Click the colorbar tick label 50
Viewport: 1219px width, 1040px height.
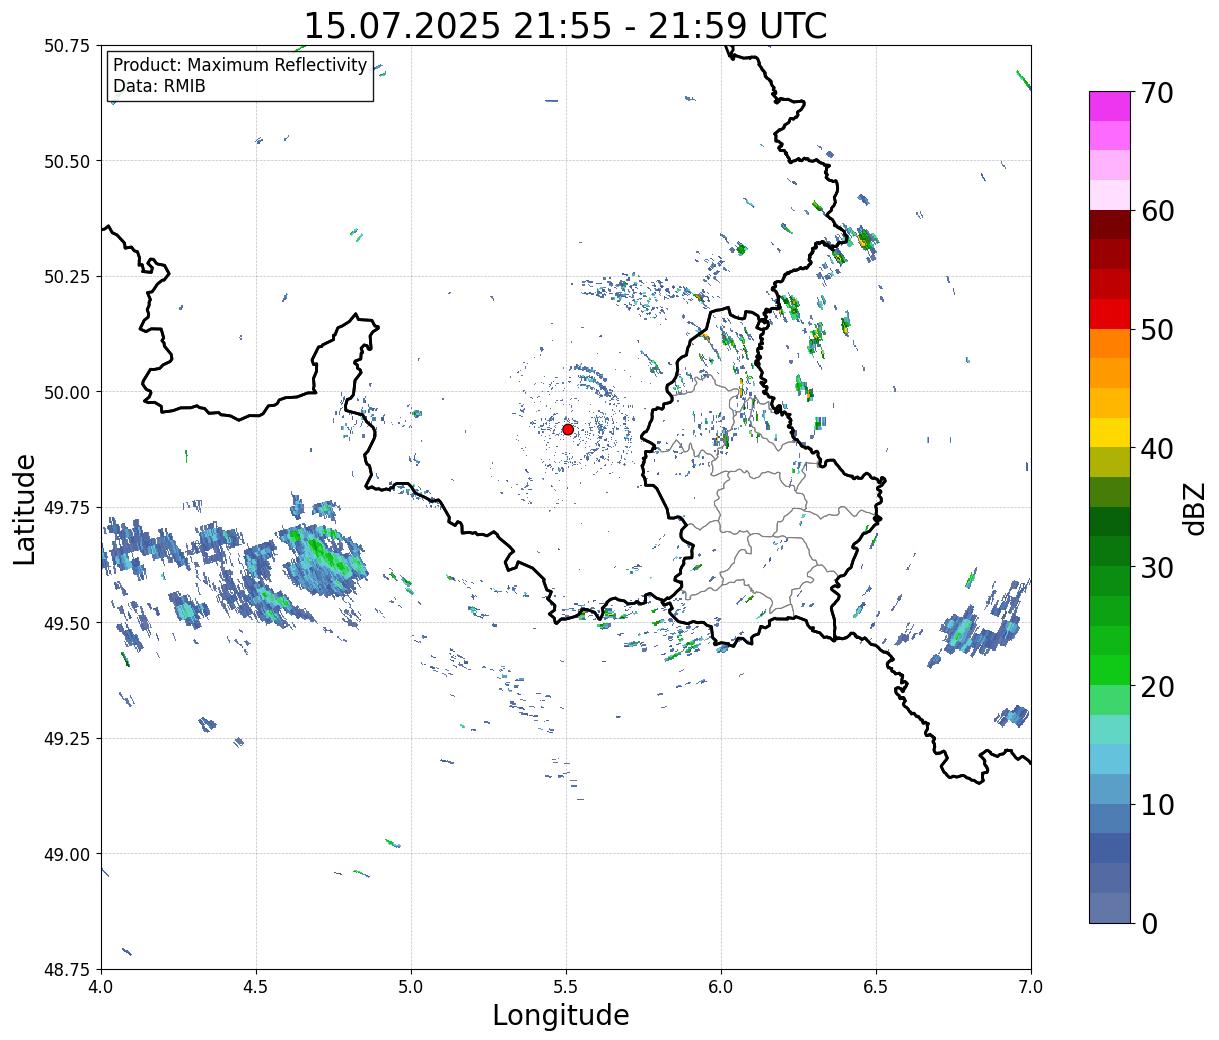click(1156, 330)
